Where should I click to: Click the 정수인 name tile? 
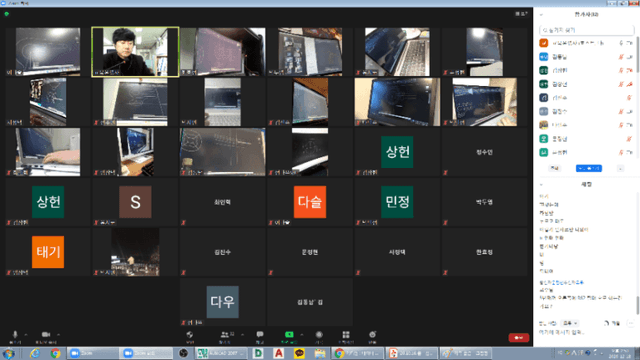(x=484, y=152)
